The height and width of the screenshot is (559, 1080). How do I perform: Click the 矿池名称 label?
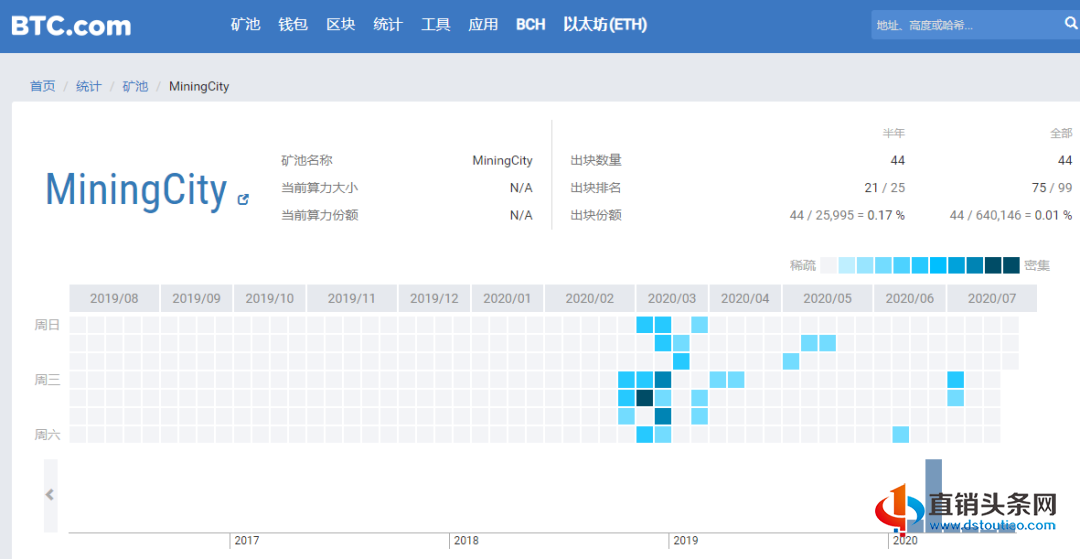(307, 160)
